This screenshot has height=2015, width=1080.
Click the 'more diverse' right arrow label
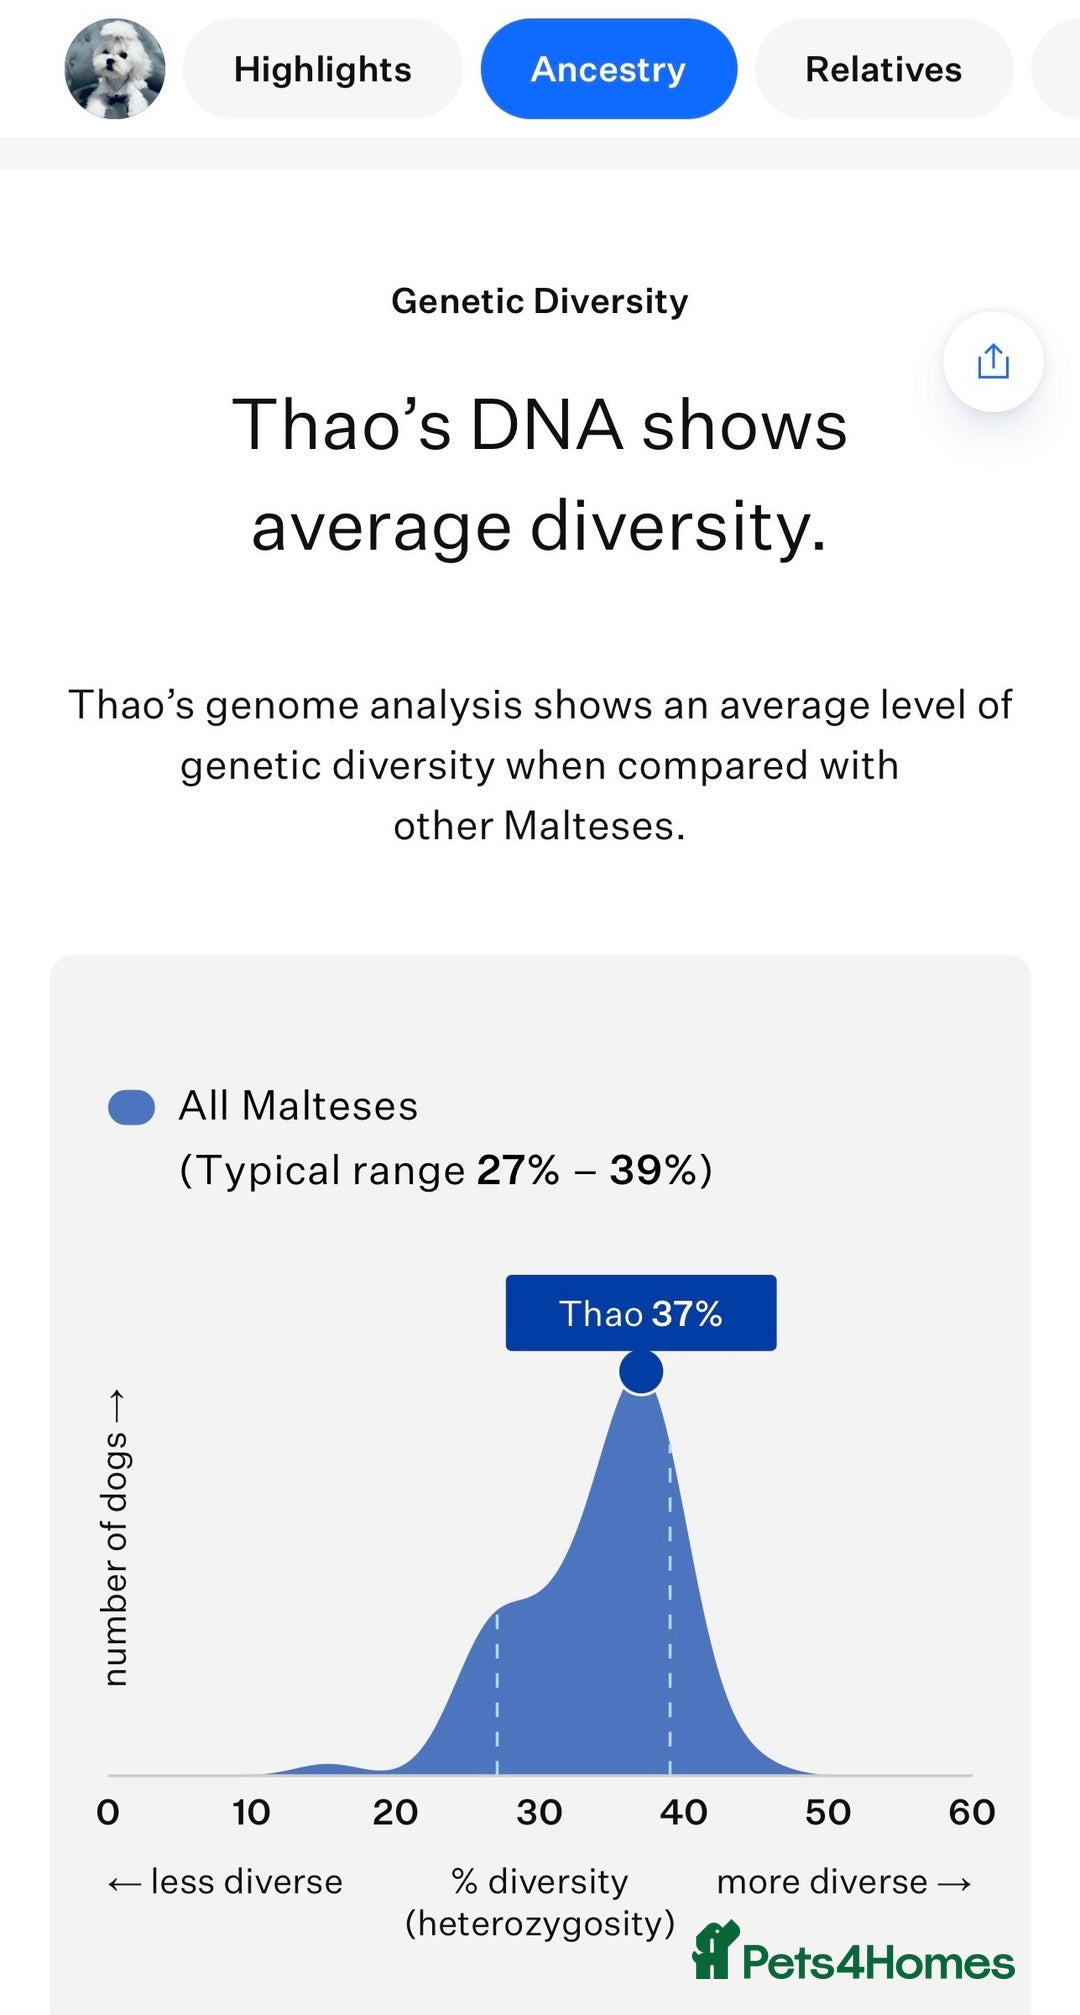coord(844,1882)
